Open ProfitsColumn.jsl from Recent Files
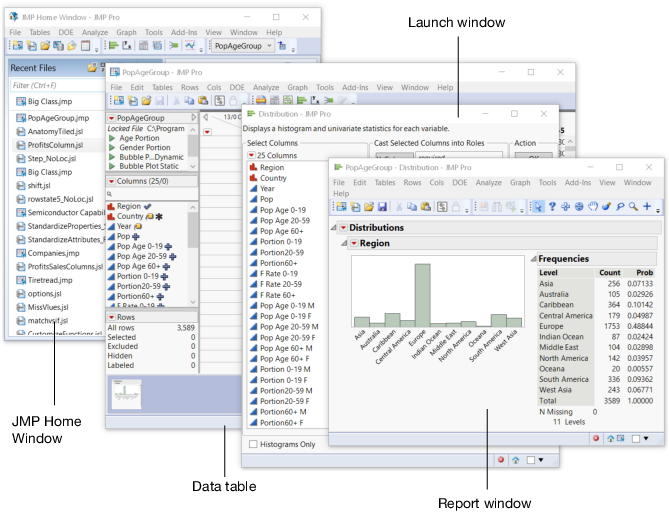Viewport: 669px width, 519px height. click(x=55, y=145)
